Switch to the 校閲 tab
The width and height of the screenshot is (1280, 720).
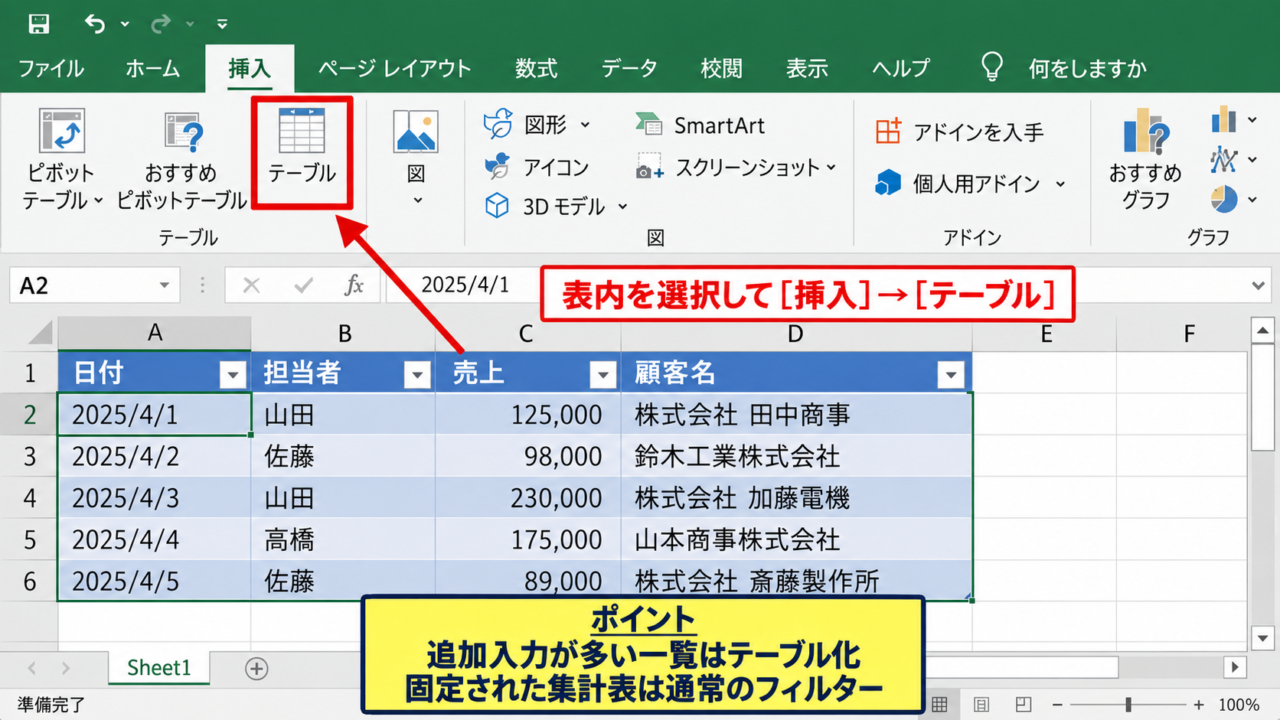point(721,68)
